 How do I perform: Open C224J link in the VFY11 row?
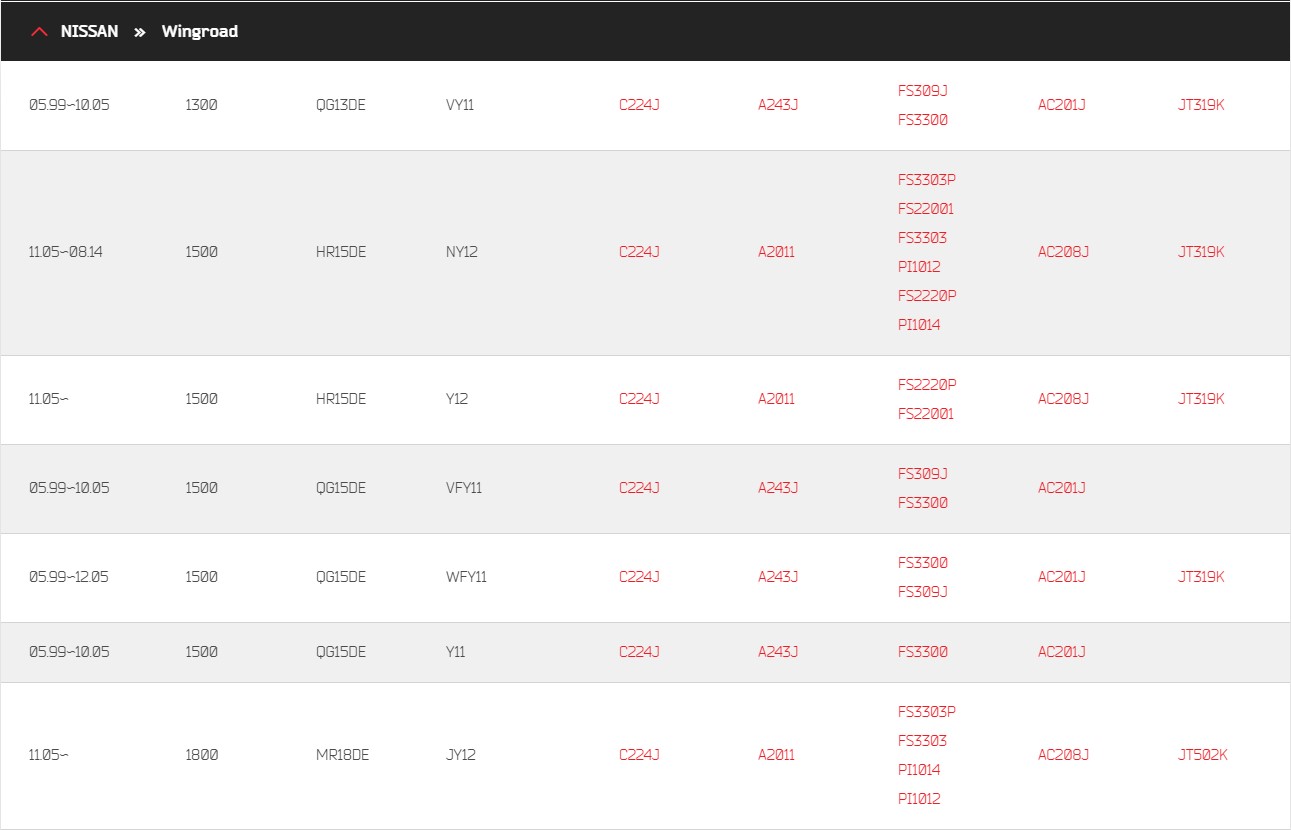[639, 488]
